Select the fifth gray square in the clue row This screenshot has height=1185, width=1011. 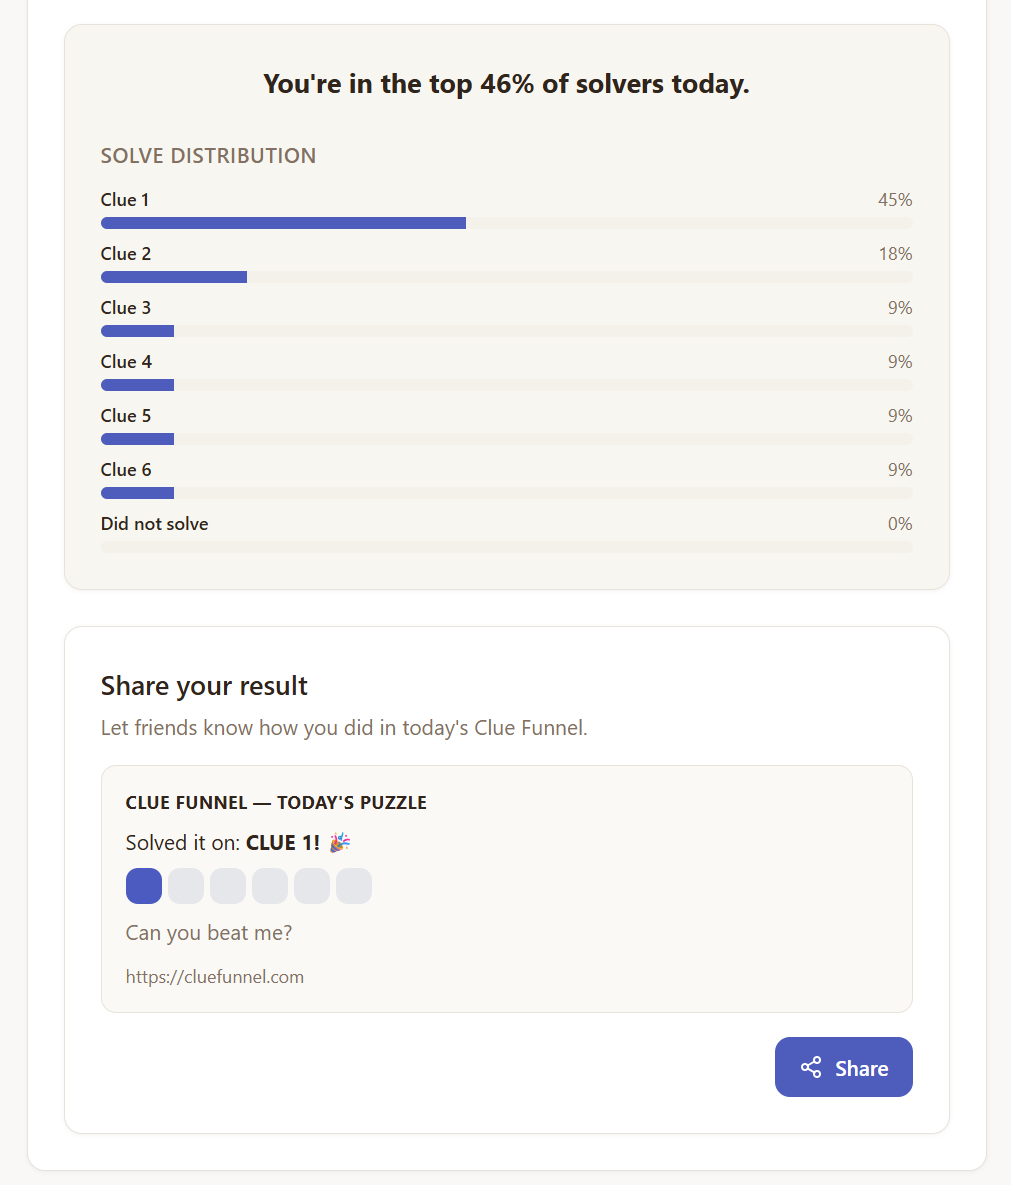311,886
